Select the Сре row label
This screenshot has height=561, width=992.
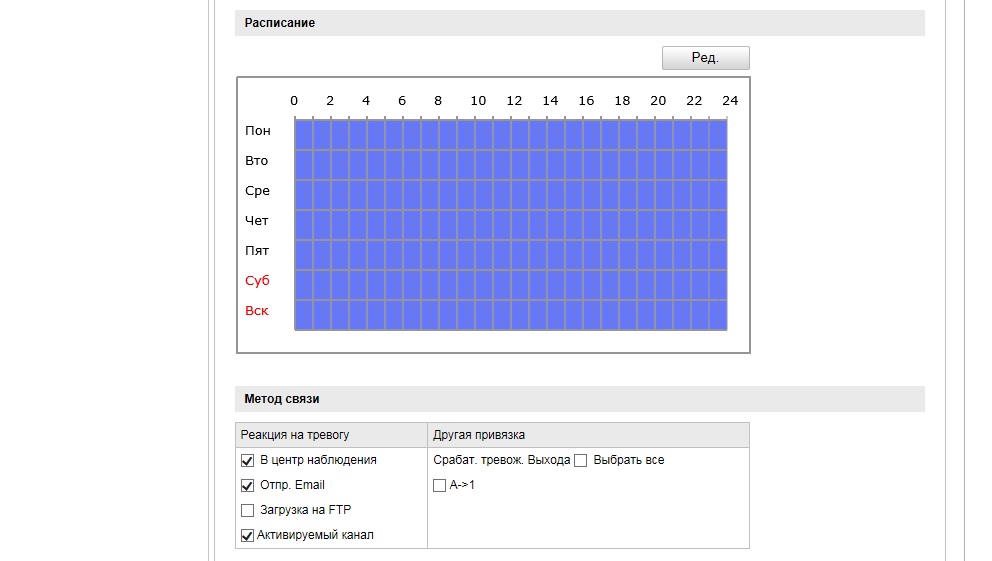tap(257, 190)
